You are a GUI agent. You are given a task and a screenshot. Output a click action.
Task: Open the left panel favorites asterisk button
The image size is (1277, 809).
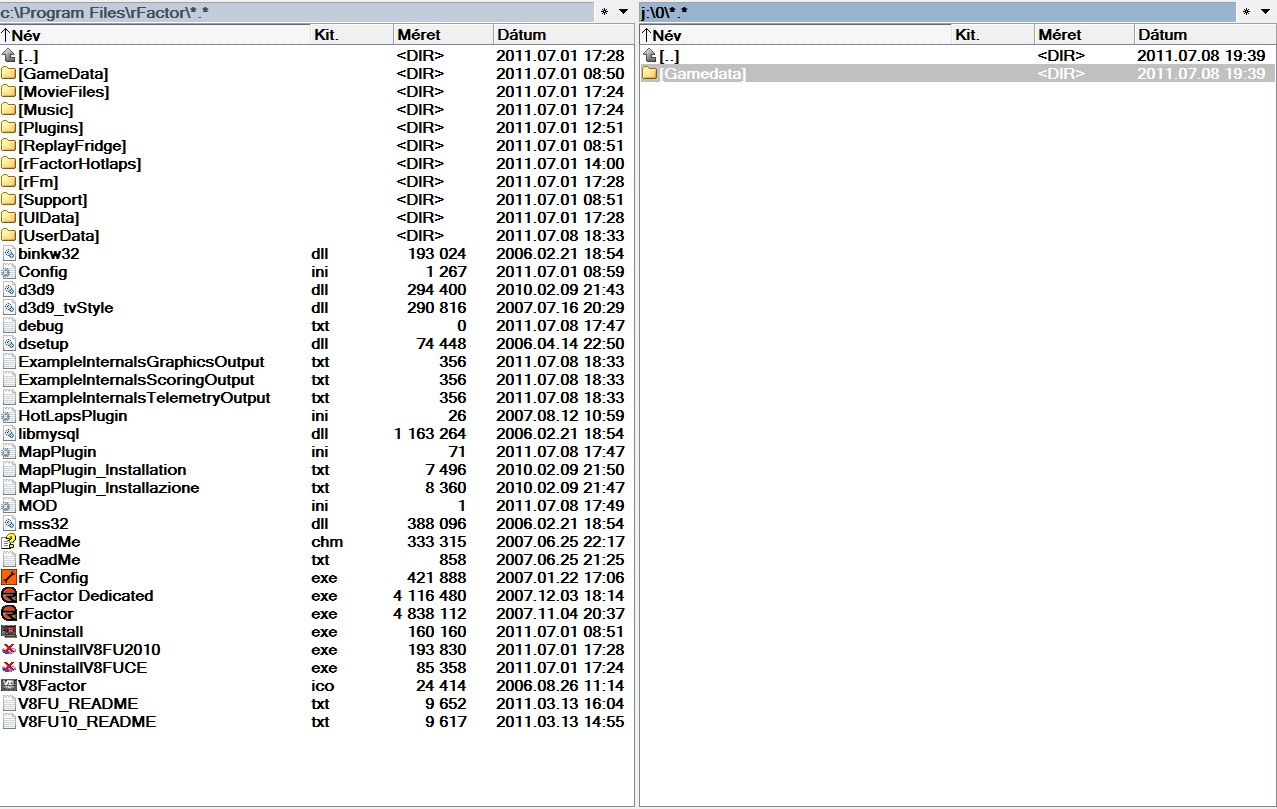604,12
